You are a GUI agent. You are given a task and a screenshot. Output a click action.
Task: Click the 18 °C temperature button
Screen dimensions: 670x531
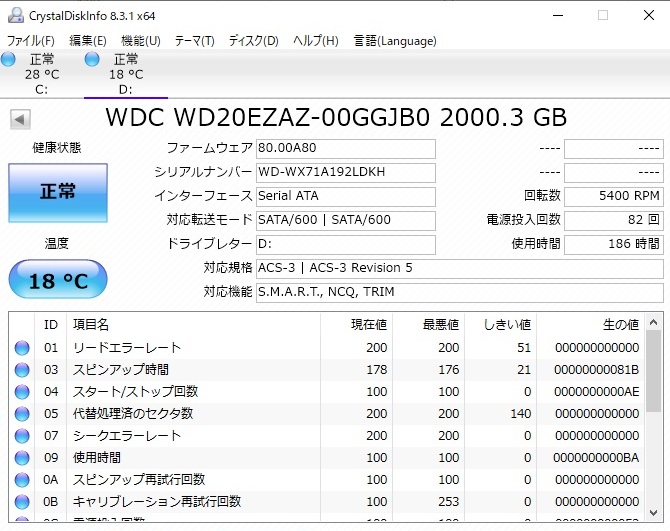click(x=58, y=279)
